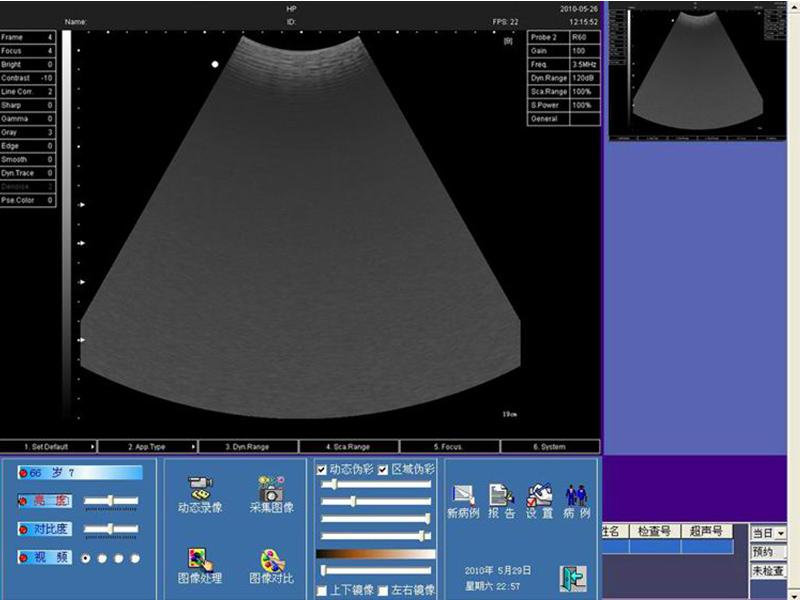The height and width of the screenshot is (600, 800).
Task: Open the 报告 report icon
Action: 501,494
